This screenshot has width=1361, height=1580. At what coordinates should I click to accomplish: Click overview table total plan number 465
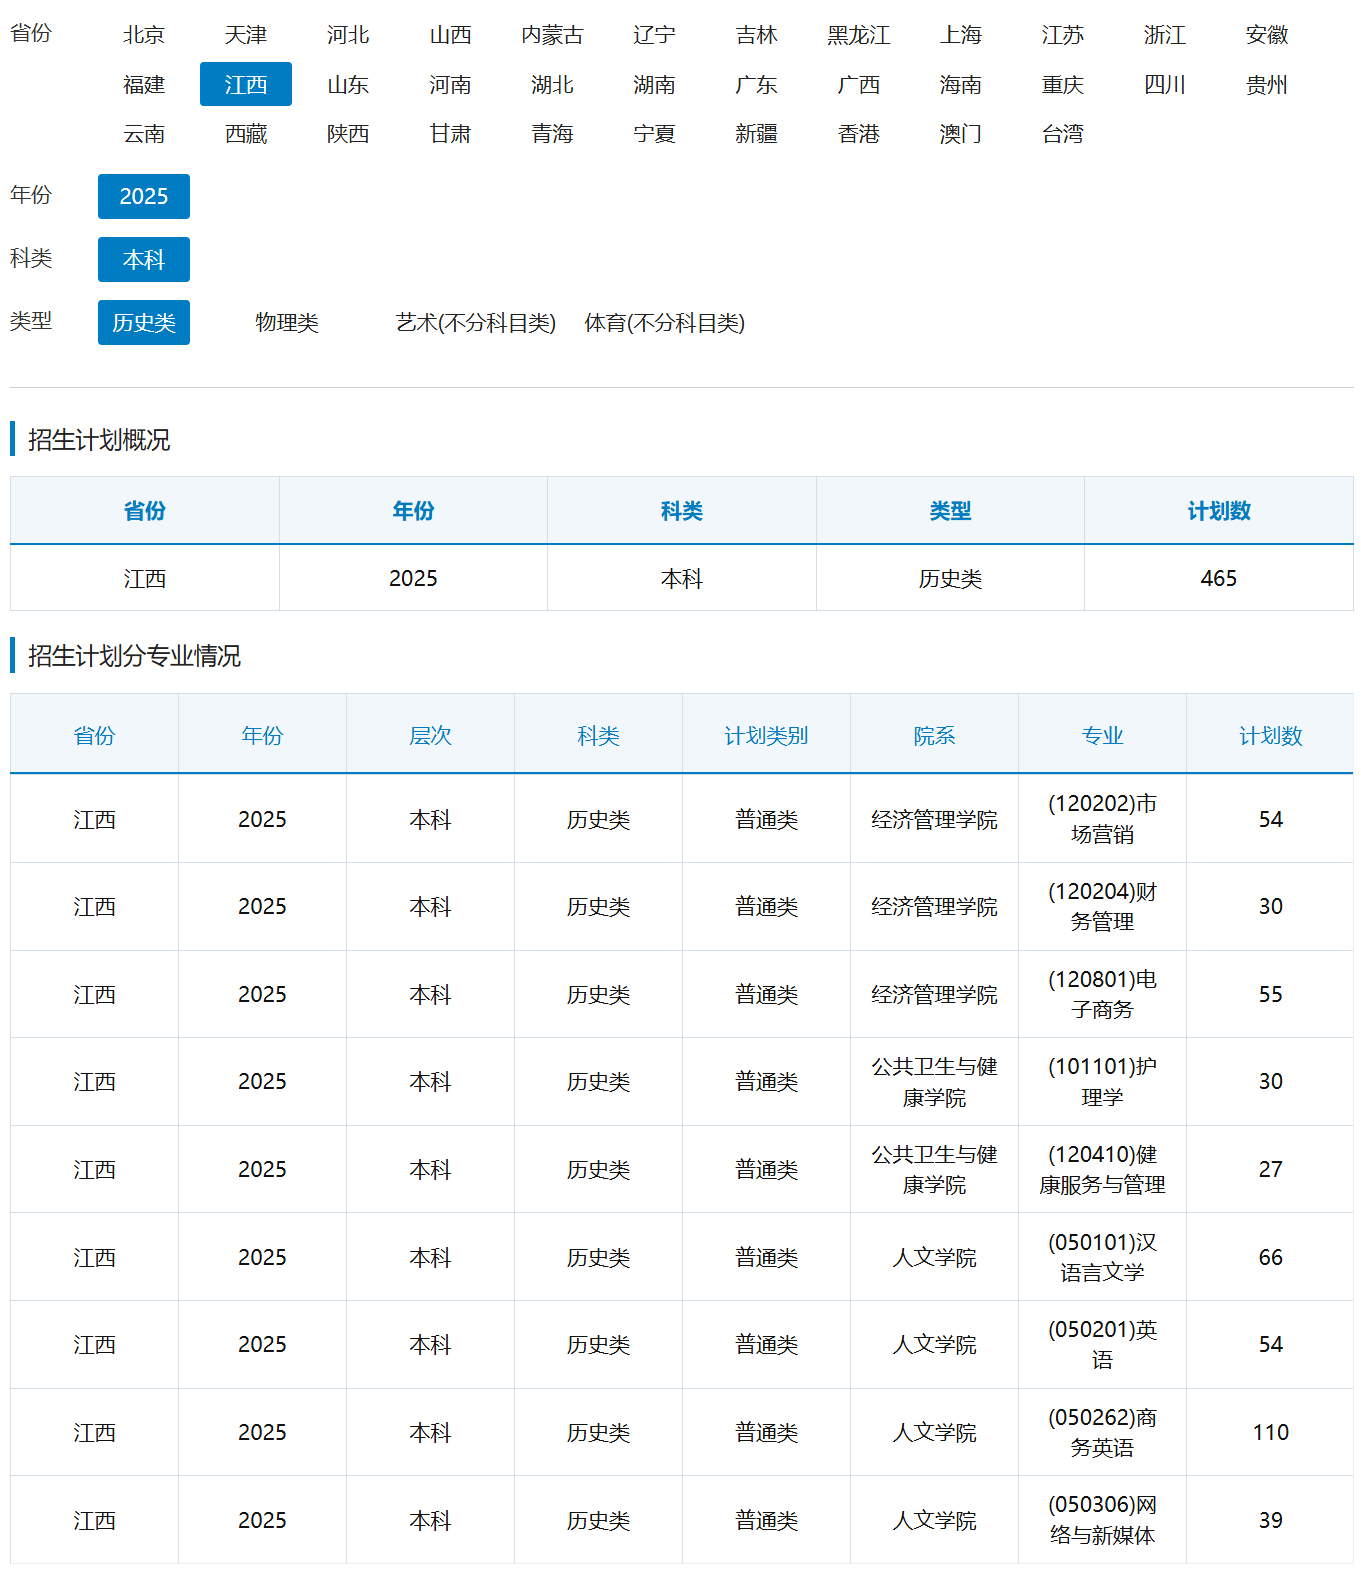tap(1219, 579)
